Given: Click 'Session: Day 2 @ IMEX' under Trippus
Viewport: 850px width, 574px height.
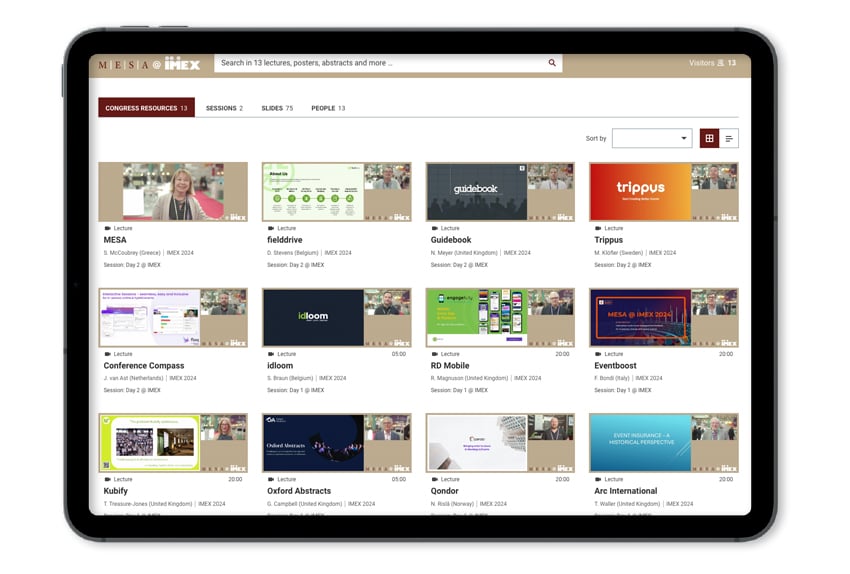Looking at the screenshot, I should (x=623, y=265).
